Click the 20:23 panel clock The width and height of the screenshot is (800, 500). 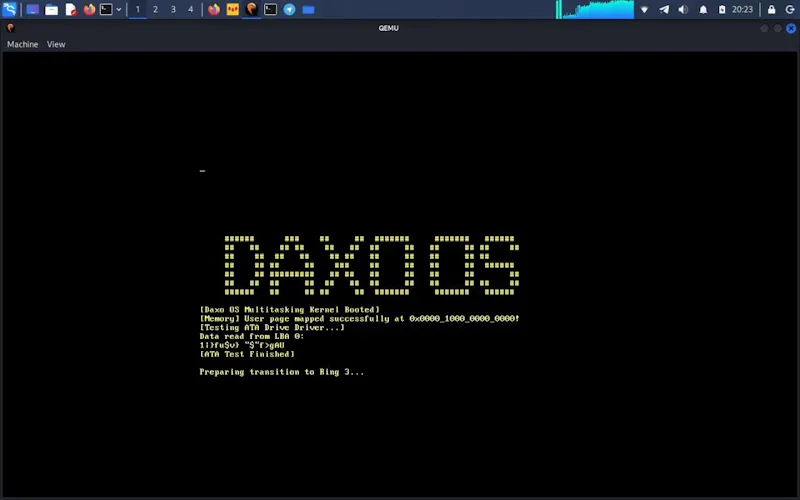[742, 9]
